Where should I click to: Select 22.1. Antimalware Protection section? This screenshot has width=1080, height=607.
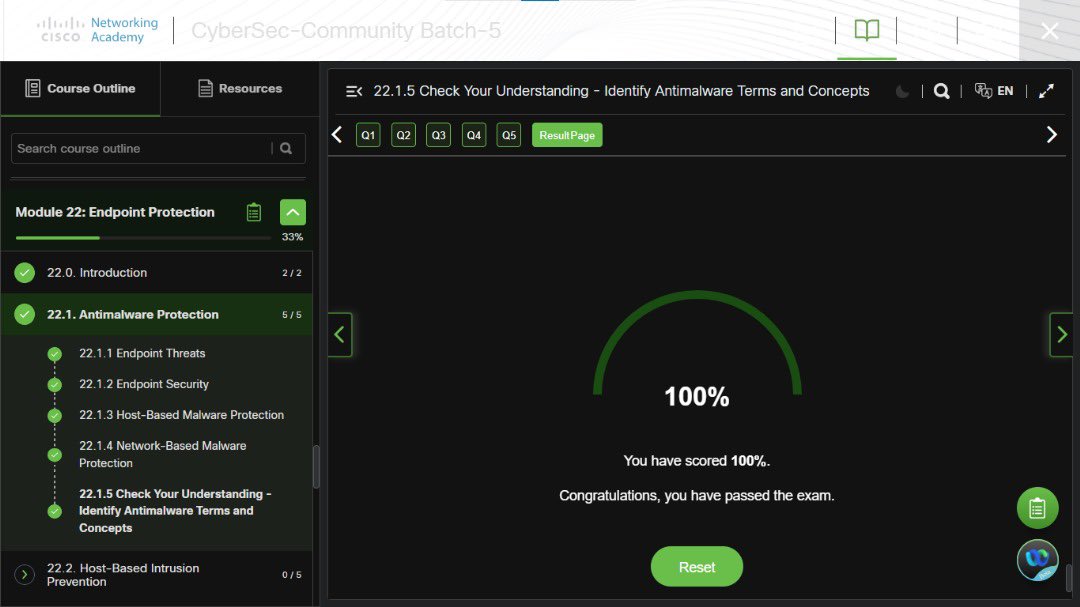click(x=156, y=314)
